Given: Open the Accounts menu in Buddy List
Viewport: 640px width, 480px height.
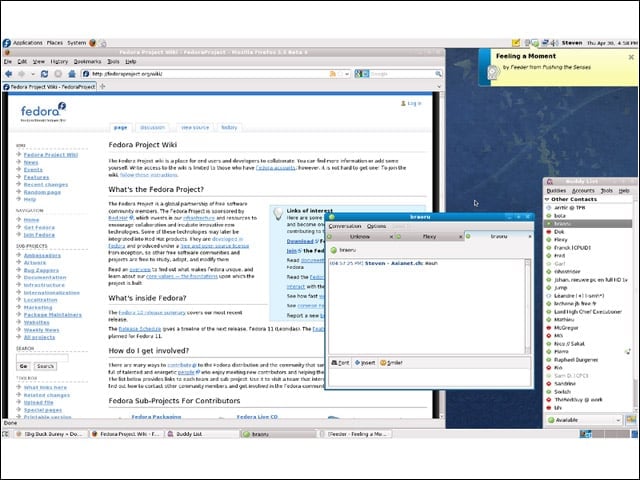Looking at the screenshot, I should click(583, 191).
